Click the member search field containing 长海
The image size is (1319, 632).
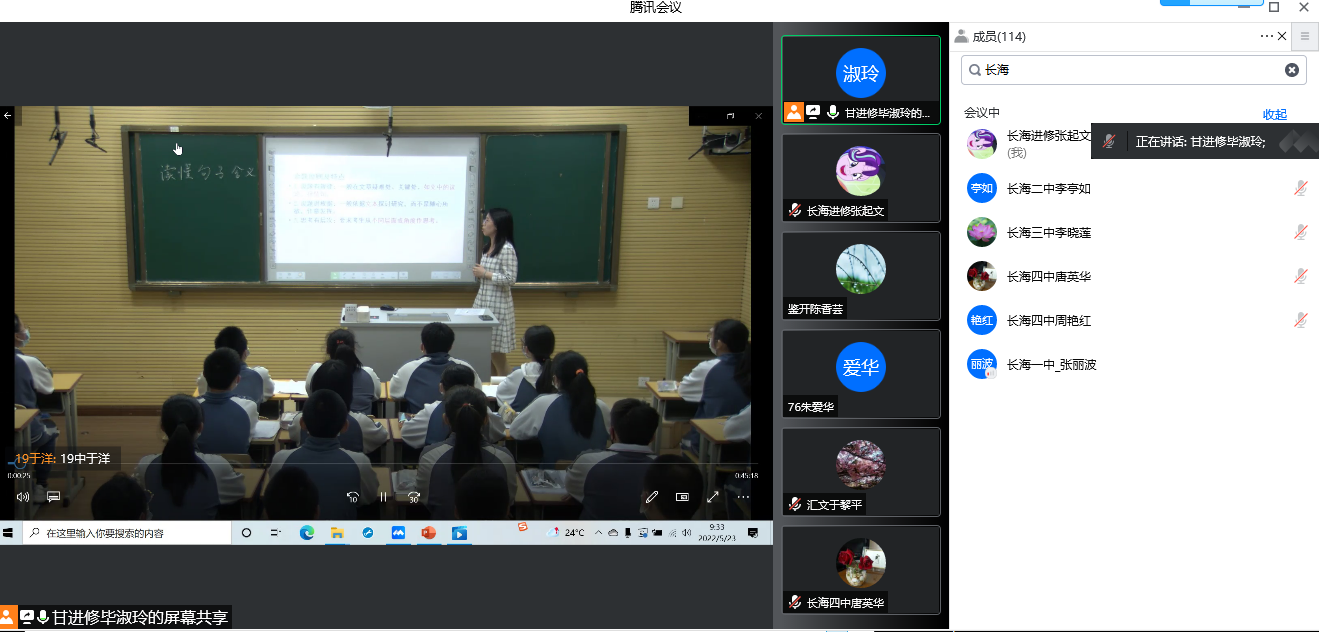[1134, 70]
